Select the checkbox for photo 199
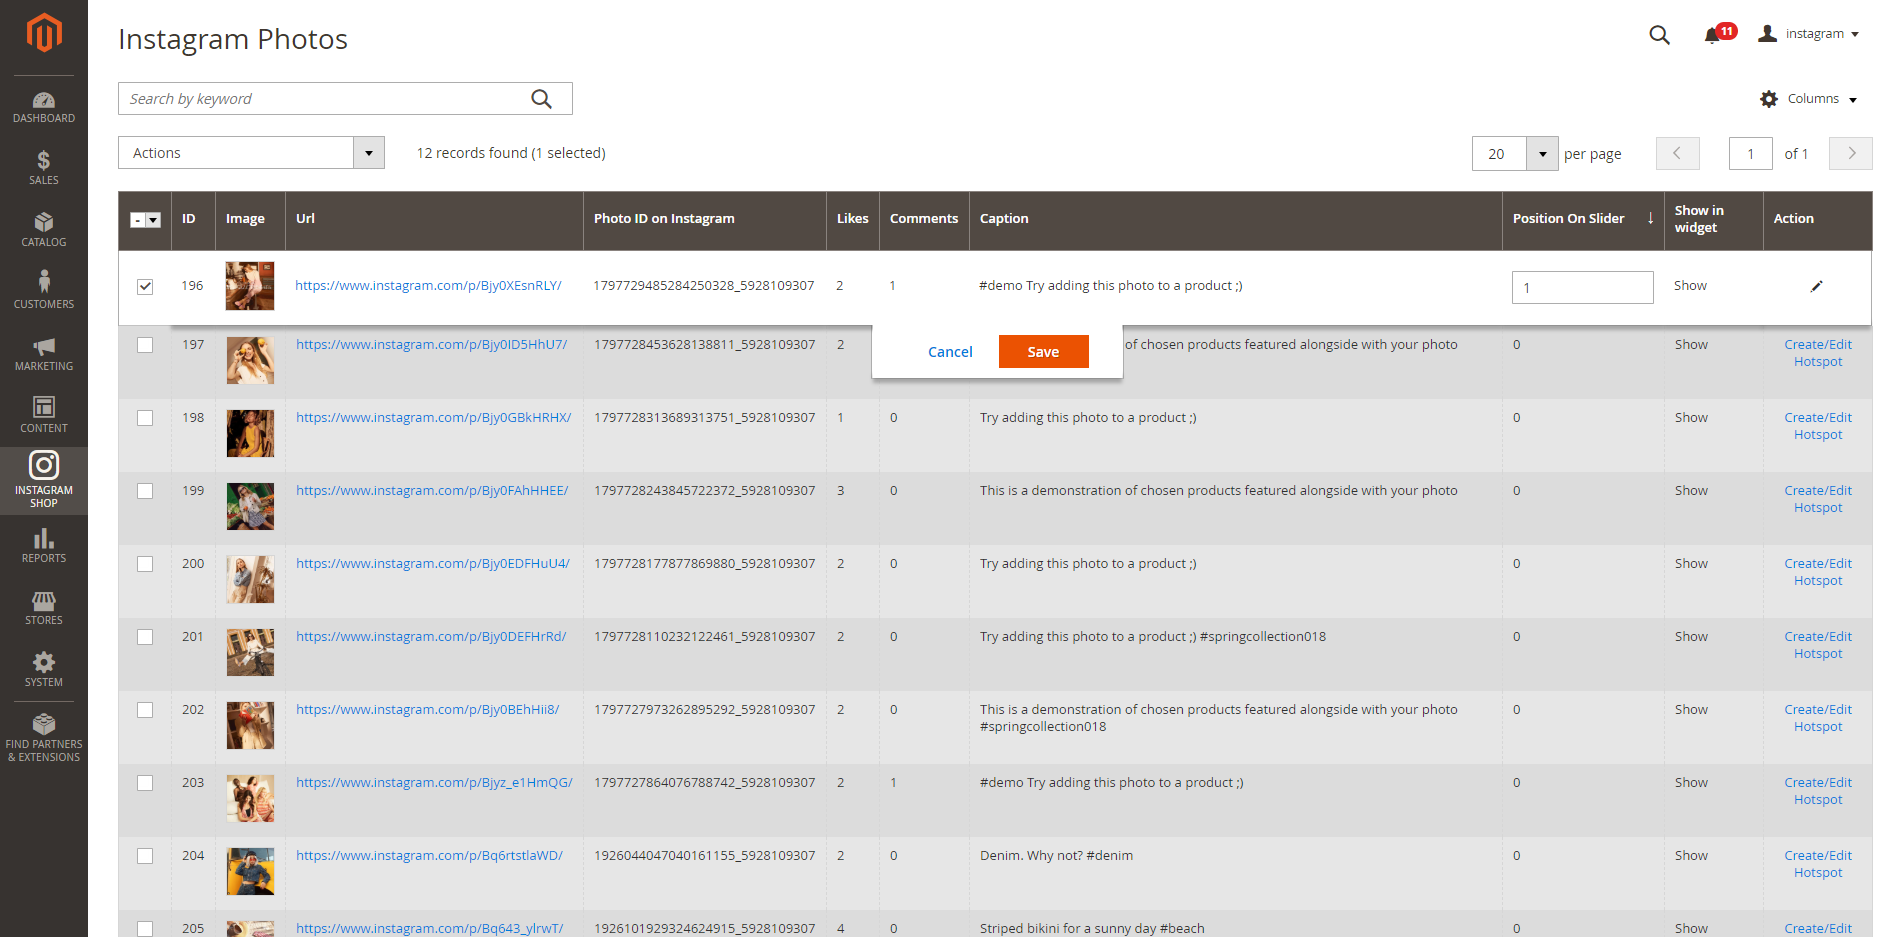 point(145,491)
